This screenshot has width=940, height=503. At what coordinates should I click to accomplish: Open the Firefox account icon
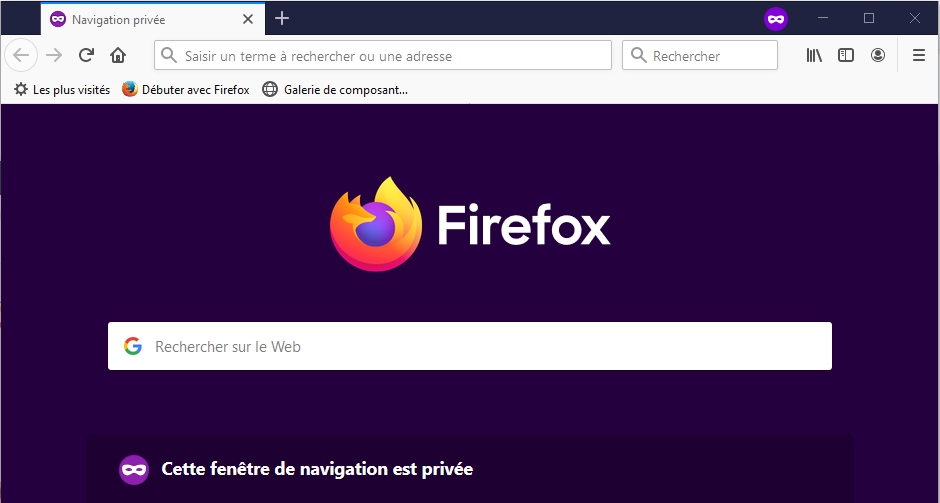pyautogui.click(x=878, y=56)
